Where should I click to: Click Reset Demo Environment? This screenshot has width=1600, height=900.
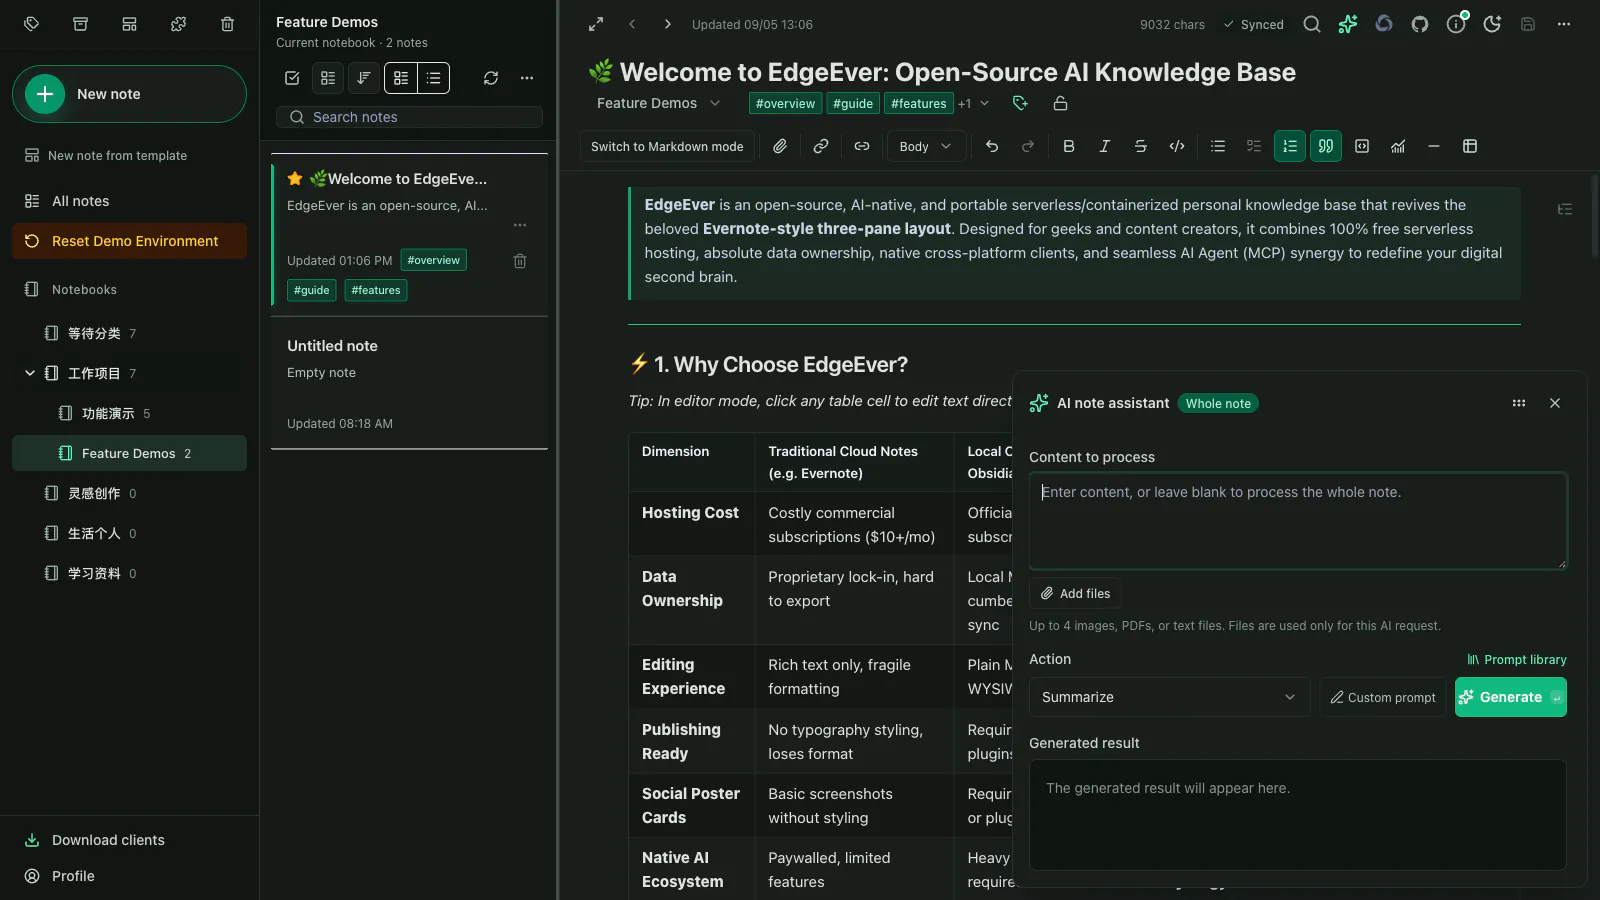point(129,241)
